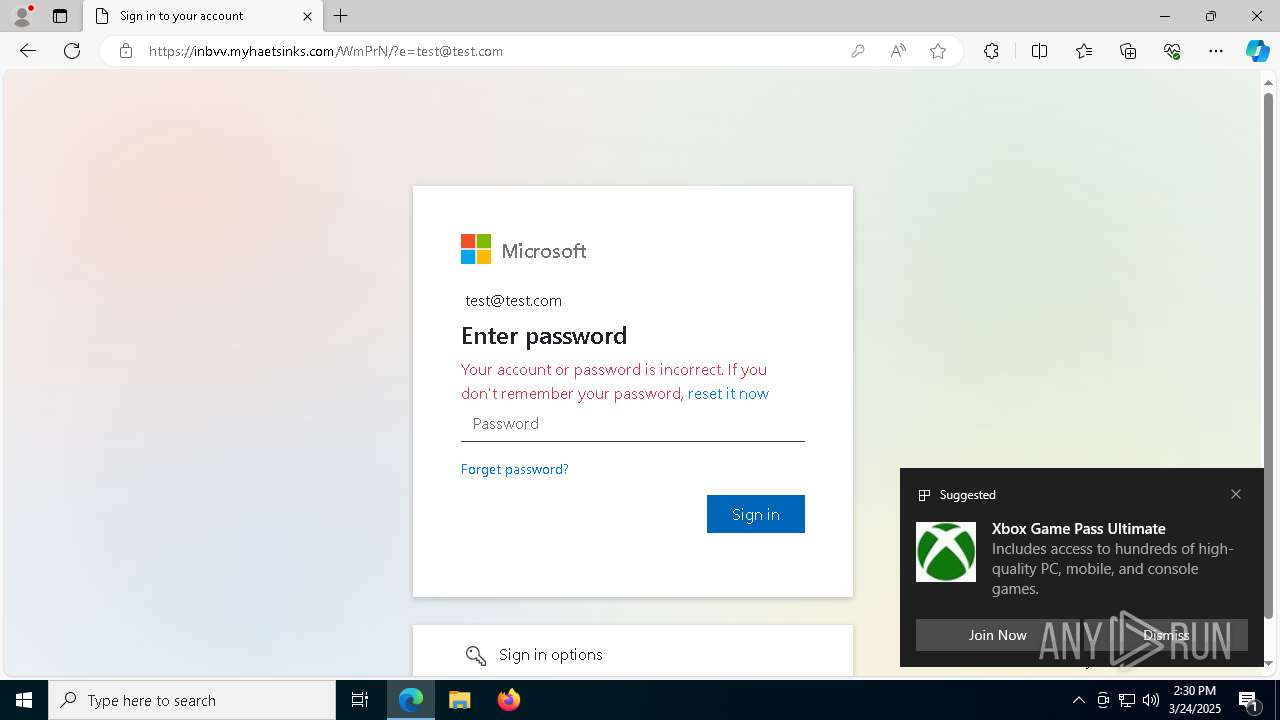Click the Type here to search box
Viewport: 1280px width, 720px height.
pyautogui.click(x=192, y=700)
